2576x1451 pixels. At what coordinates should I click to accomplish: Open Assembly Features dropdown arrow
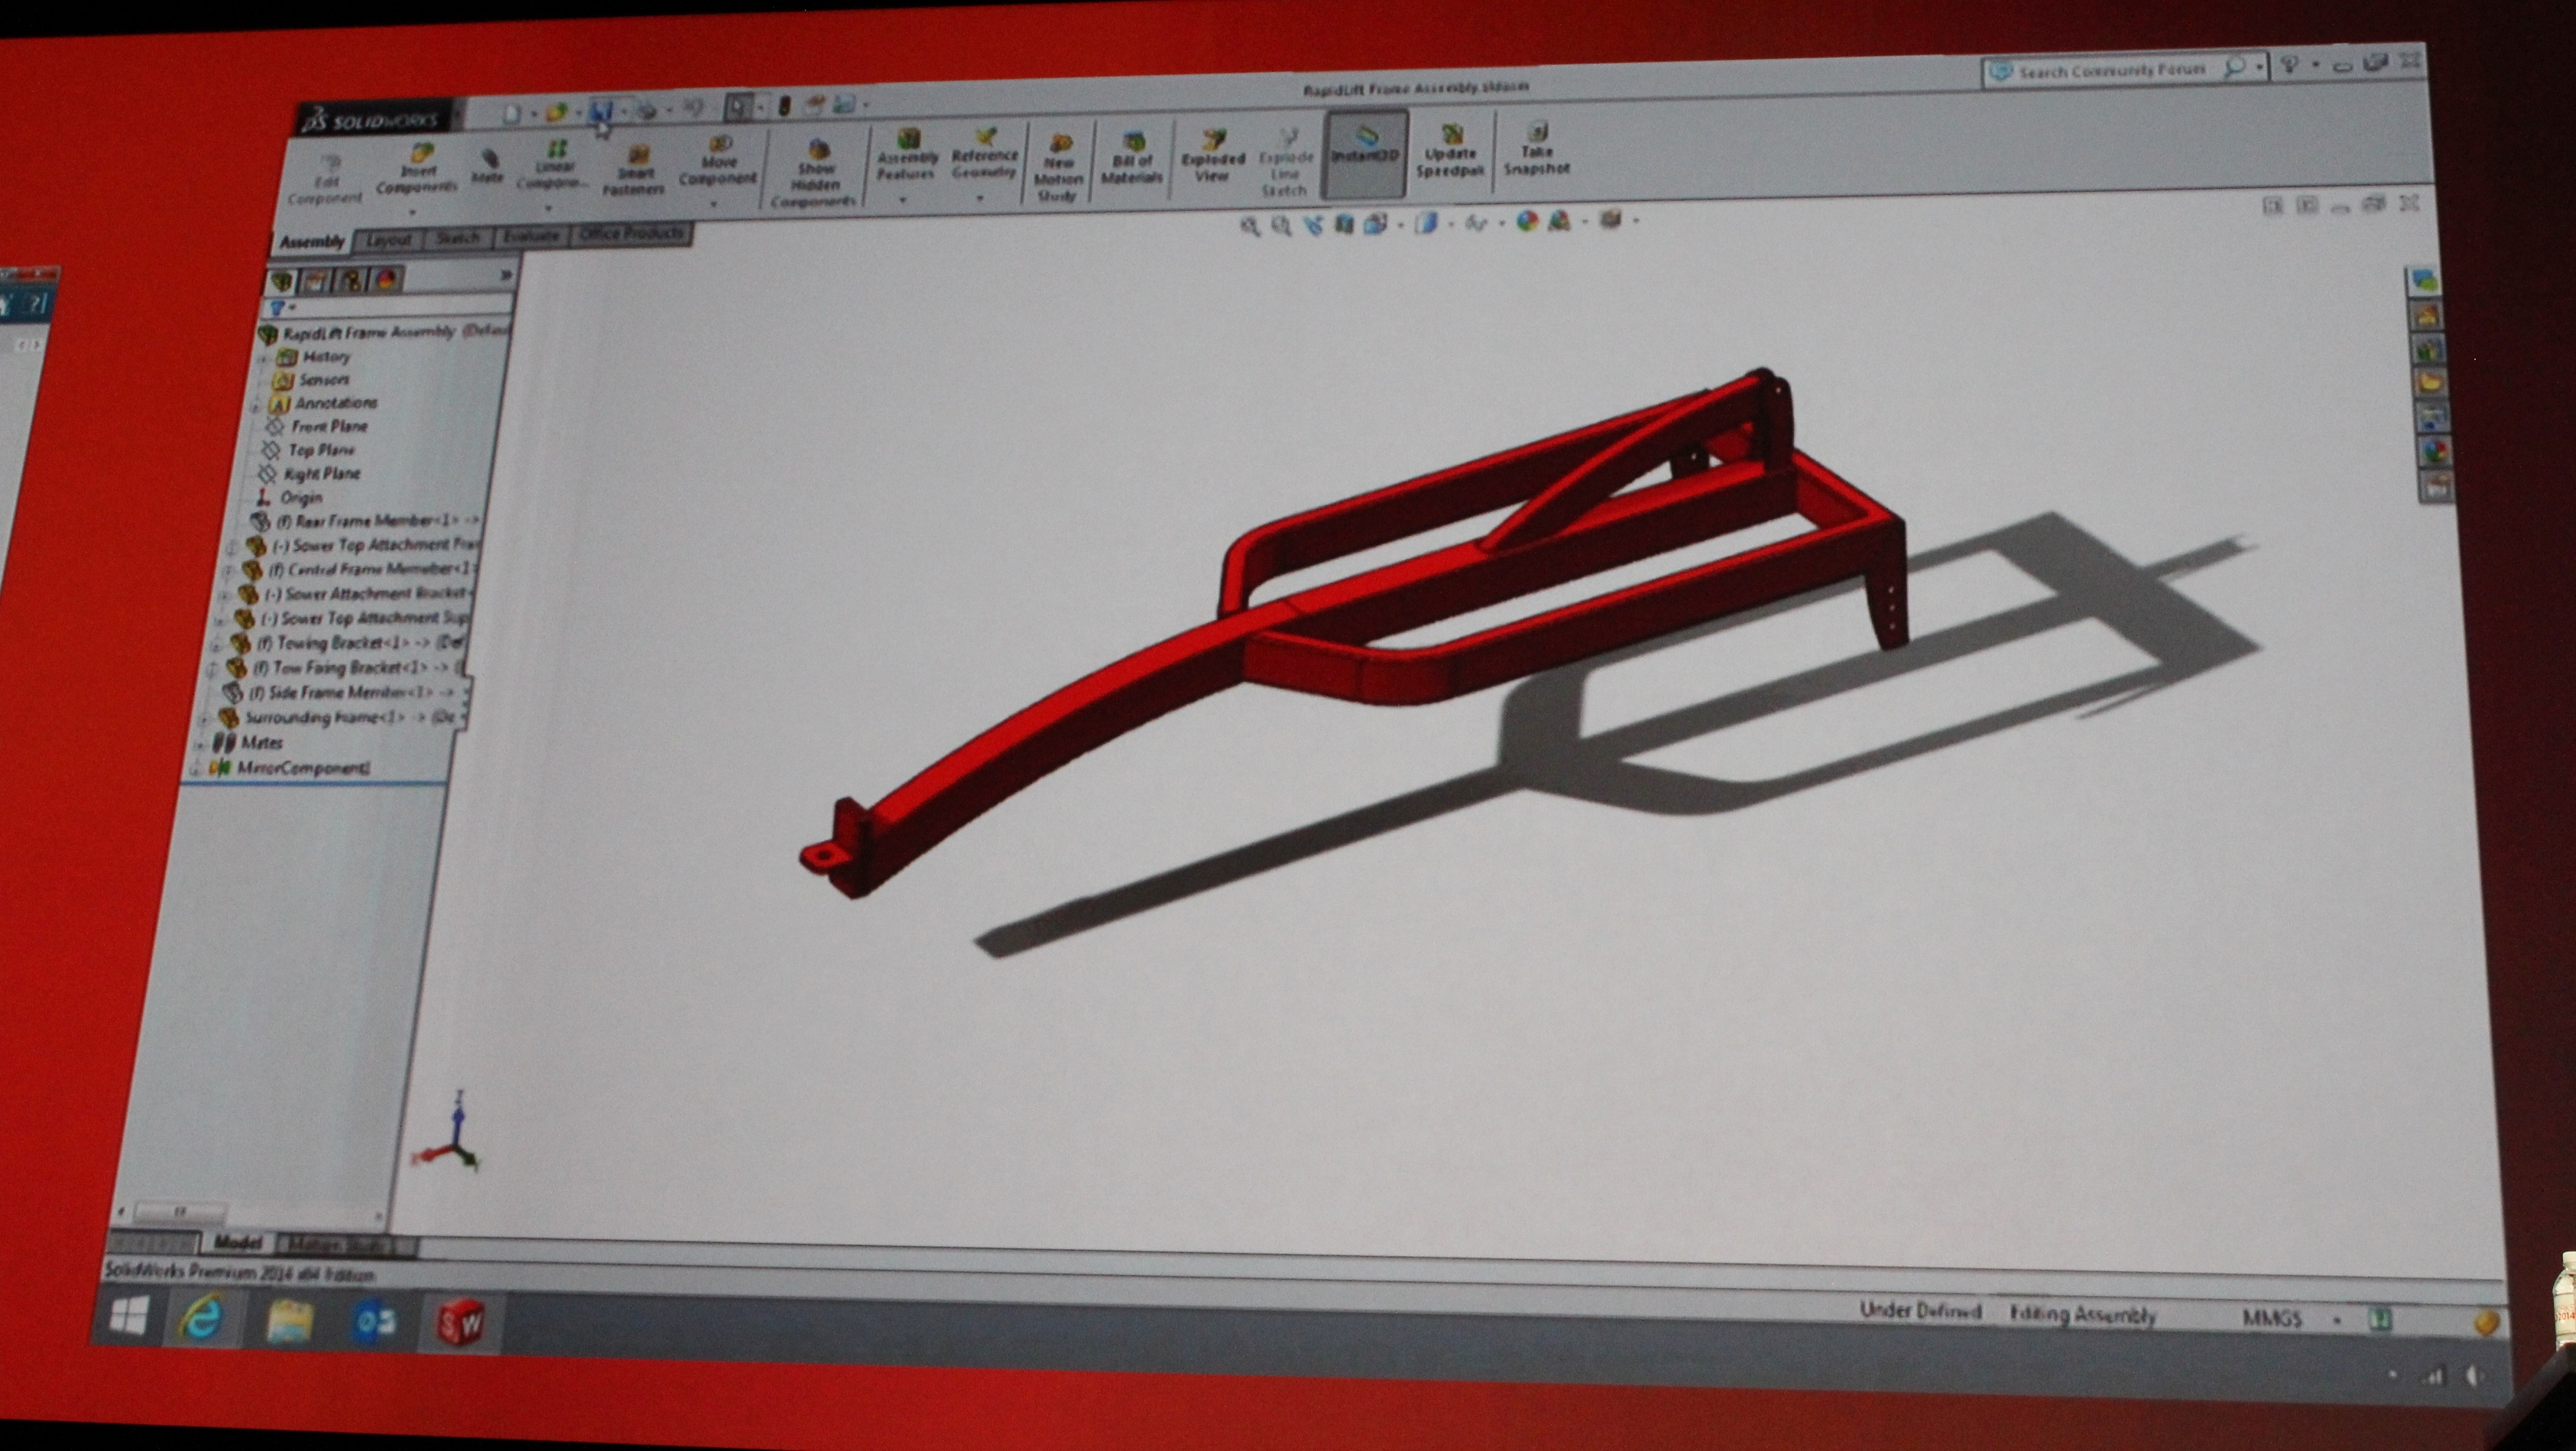pos(903,200)
